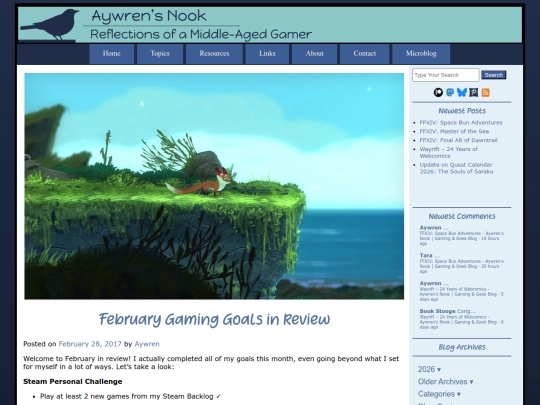The width and height of the screenshot is (540, 405).
Task: Open the Mastodon icon link
Action: (450, 92)
